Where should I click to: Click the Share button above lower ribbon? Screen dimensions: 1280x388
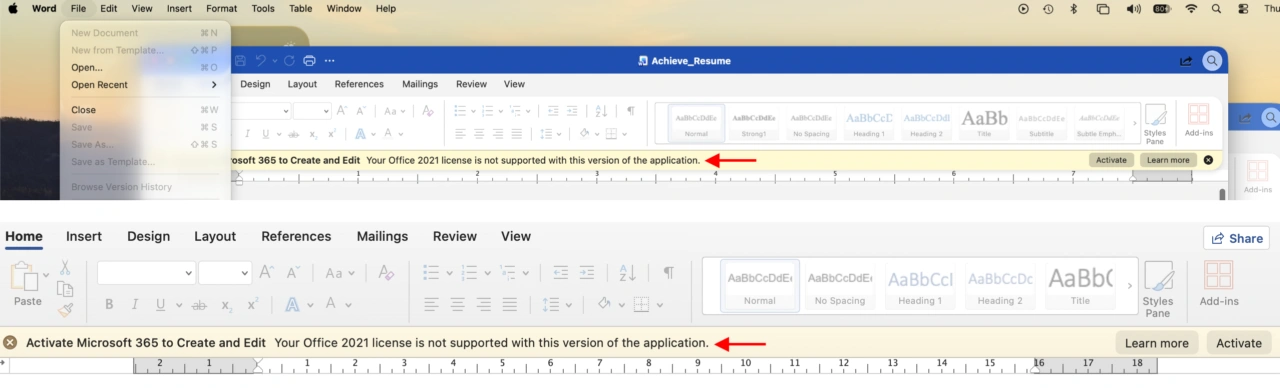coord(1237,238)
